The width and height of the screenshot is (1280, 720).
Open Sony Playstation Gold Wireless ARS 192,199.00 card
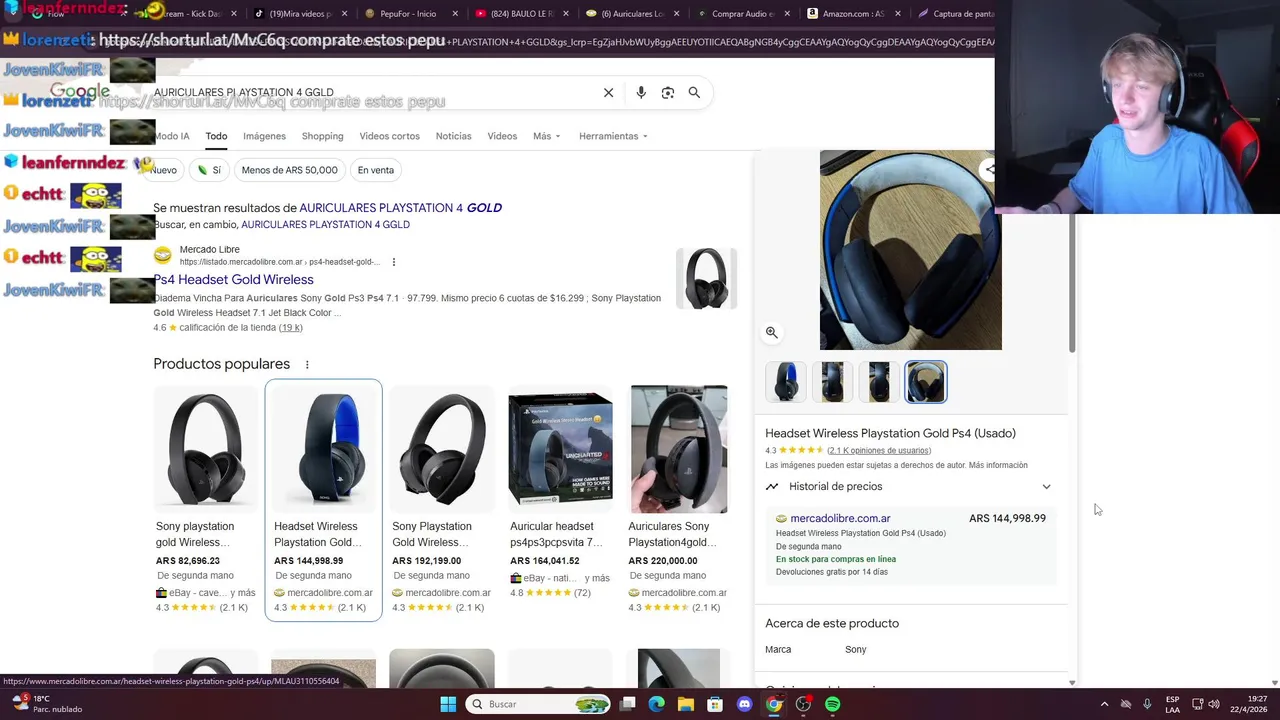pyautogui.click(x=442, y=500)
